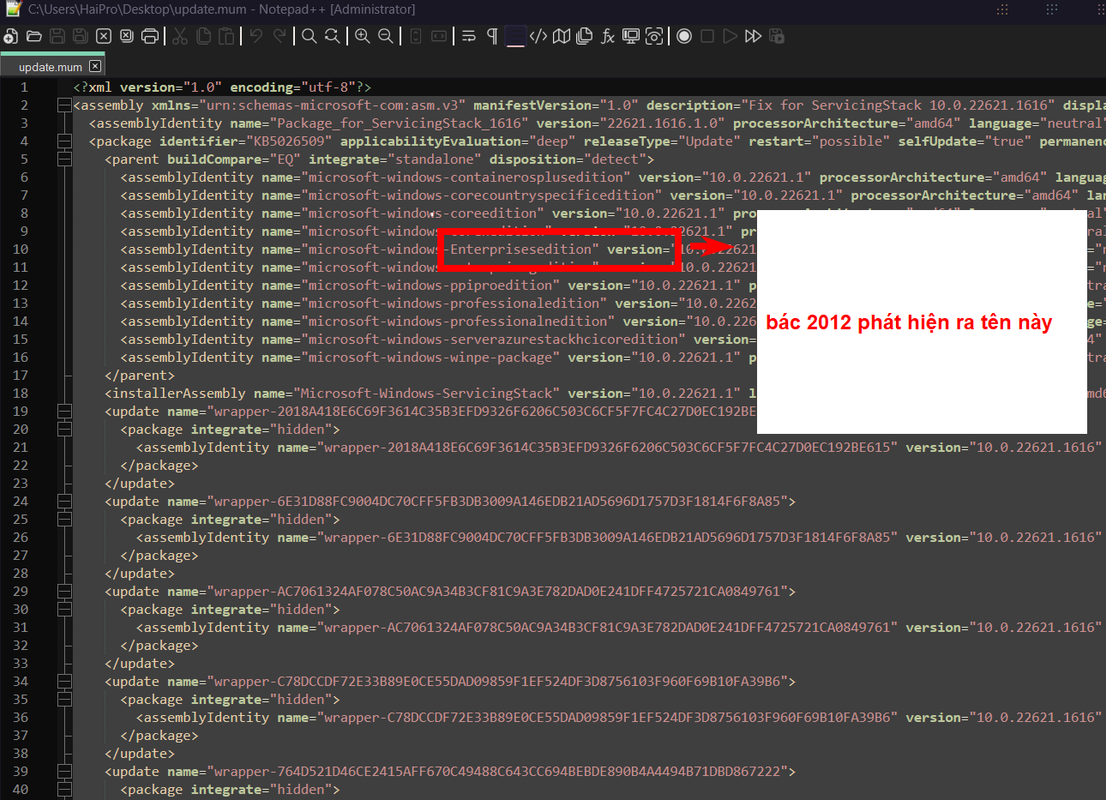The image size is (1106, 800).
Task: Run macro multiple times fast-forward icon
Action: click(x=753, y=37)
